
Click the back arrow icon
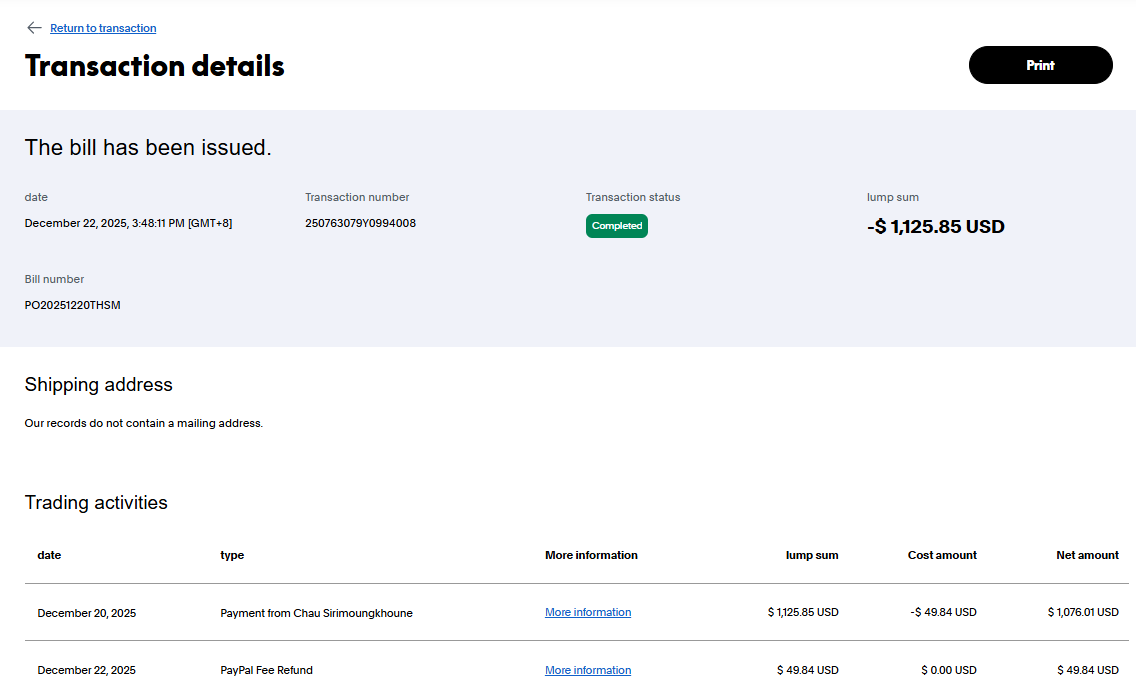[34, 28]
